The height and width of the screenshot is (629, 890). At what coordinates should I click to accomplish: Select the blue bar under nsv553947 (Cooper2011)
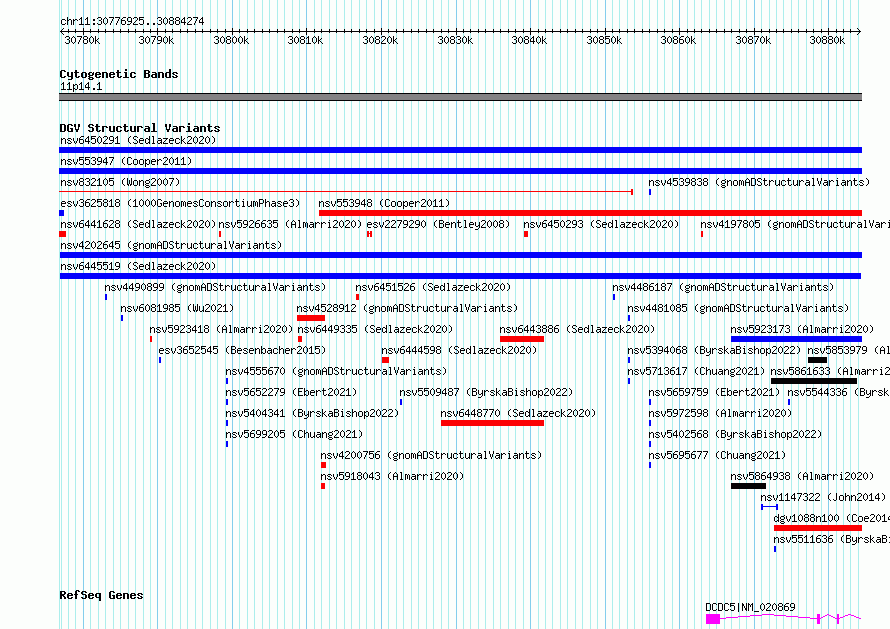coord(460,171)
